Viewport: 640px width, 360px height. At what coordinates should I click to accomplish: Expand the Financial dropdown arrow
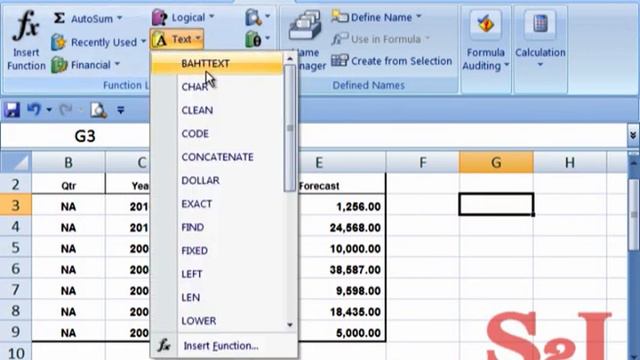pos(117,64)
